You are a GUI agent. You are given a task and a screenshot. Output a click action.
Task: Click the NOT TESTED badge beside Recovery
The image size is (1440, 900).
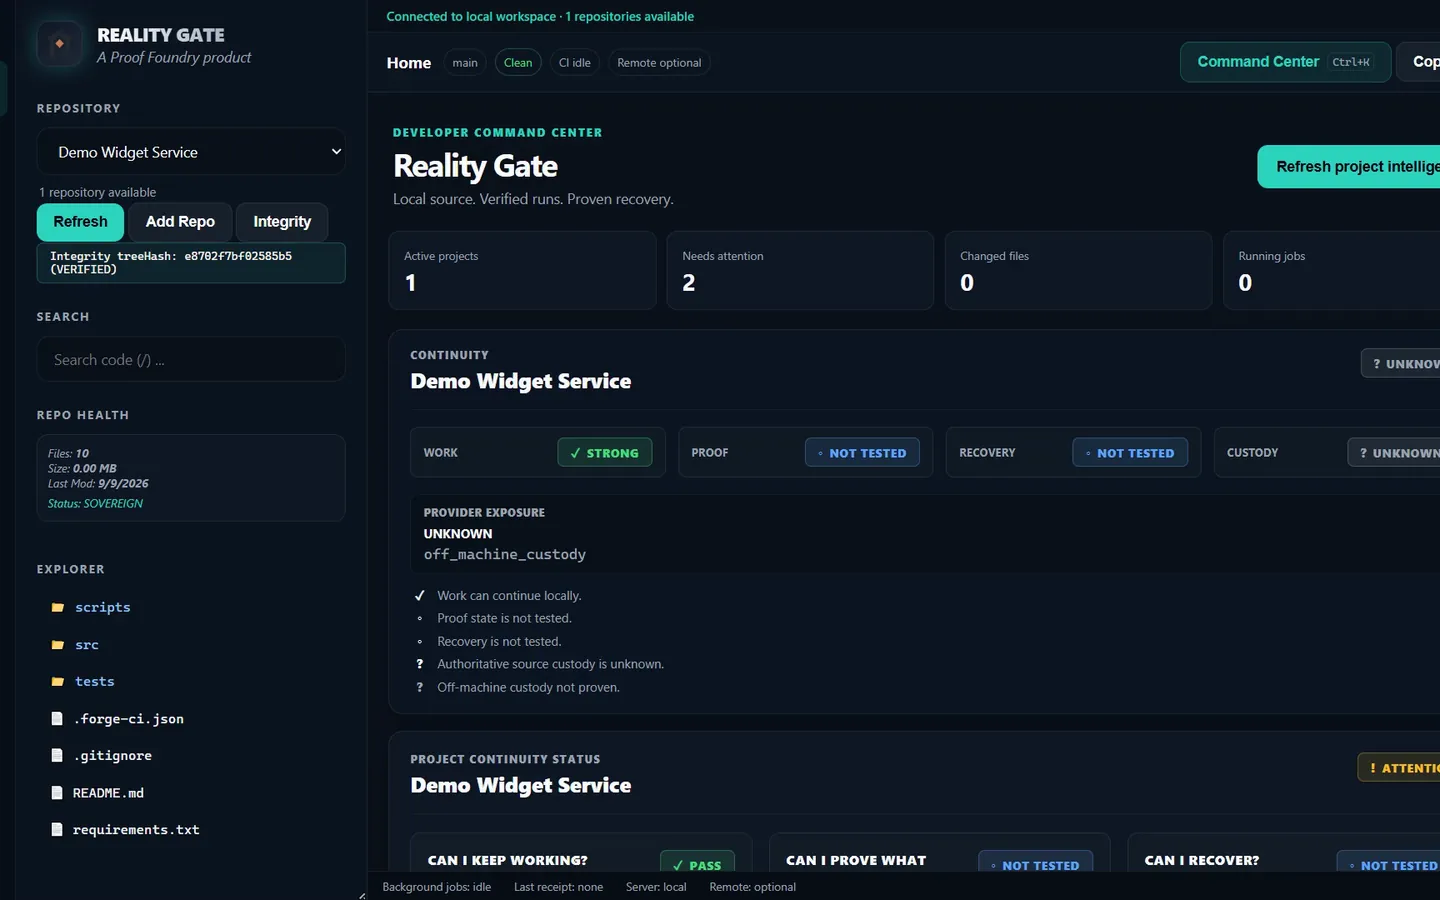pos(1130,453)
